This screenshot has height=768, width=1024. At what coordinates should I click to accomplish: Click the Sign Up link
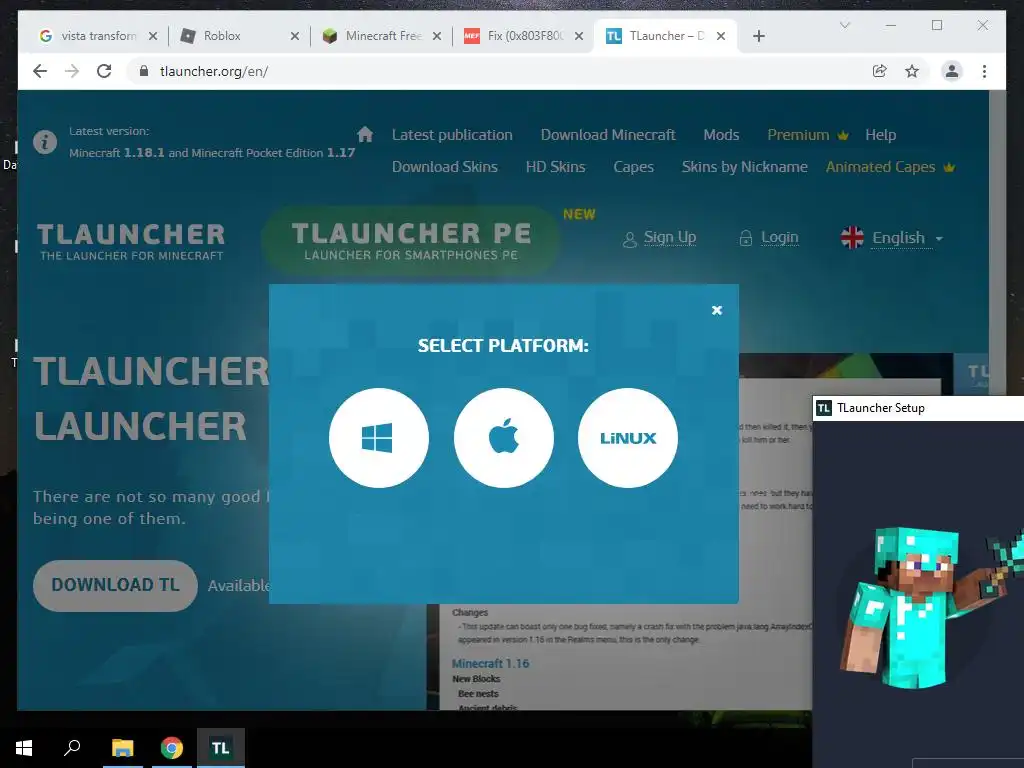(669, 237)
